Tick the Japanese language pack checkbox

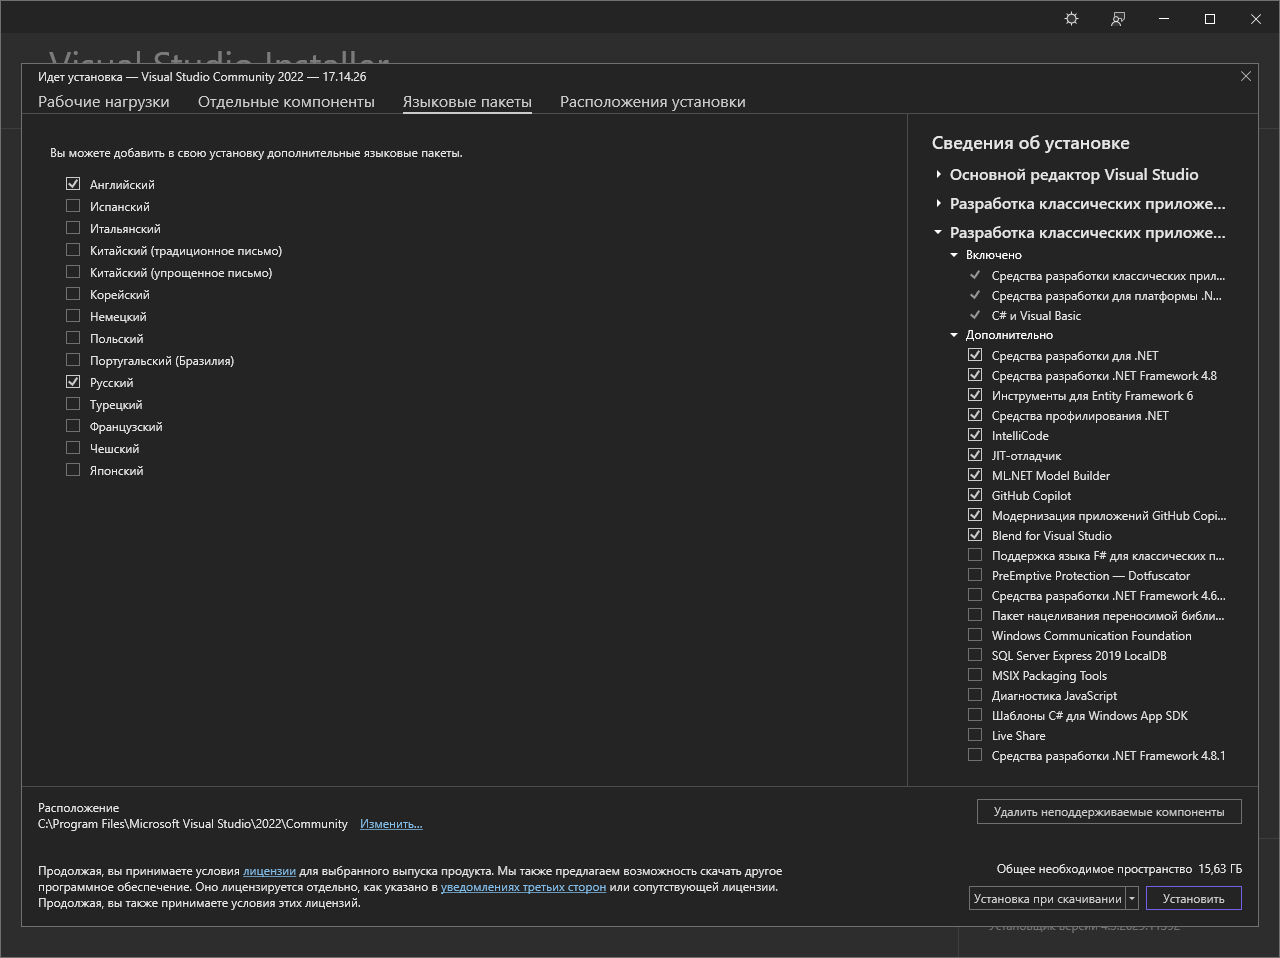(73, 470)
